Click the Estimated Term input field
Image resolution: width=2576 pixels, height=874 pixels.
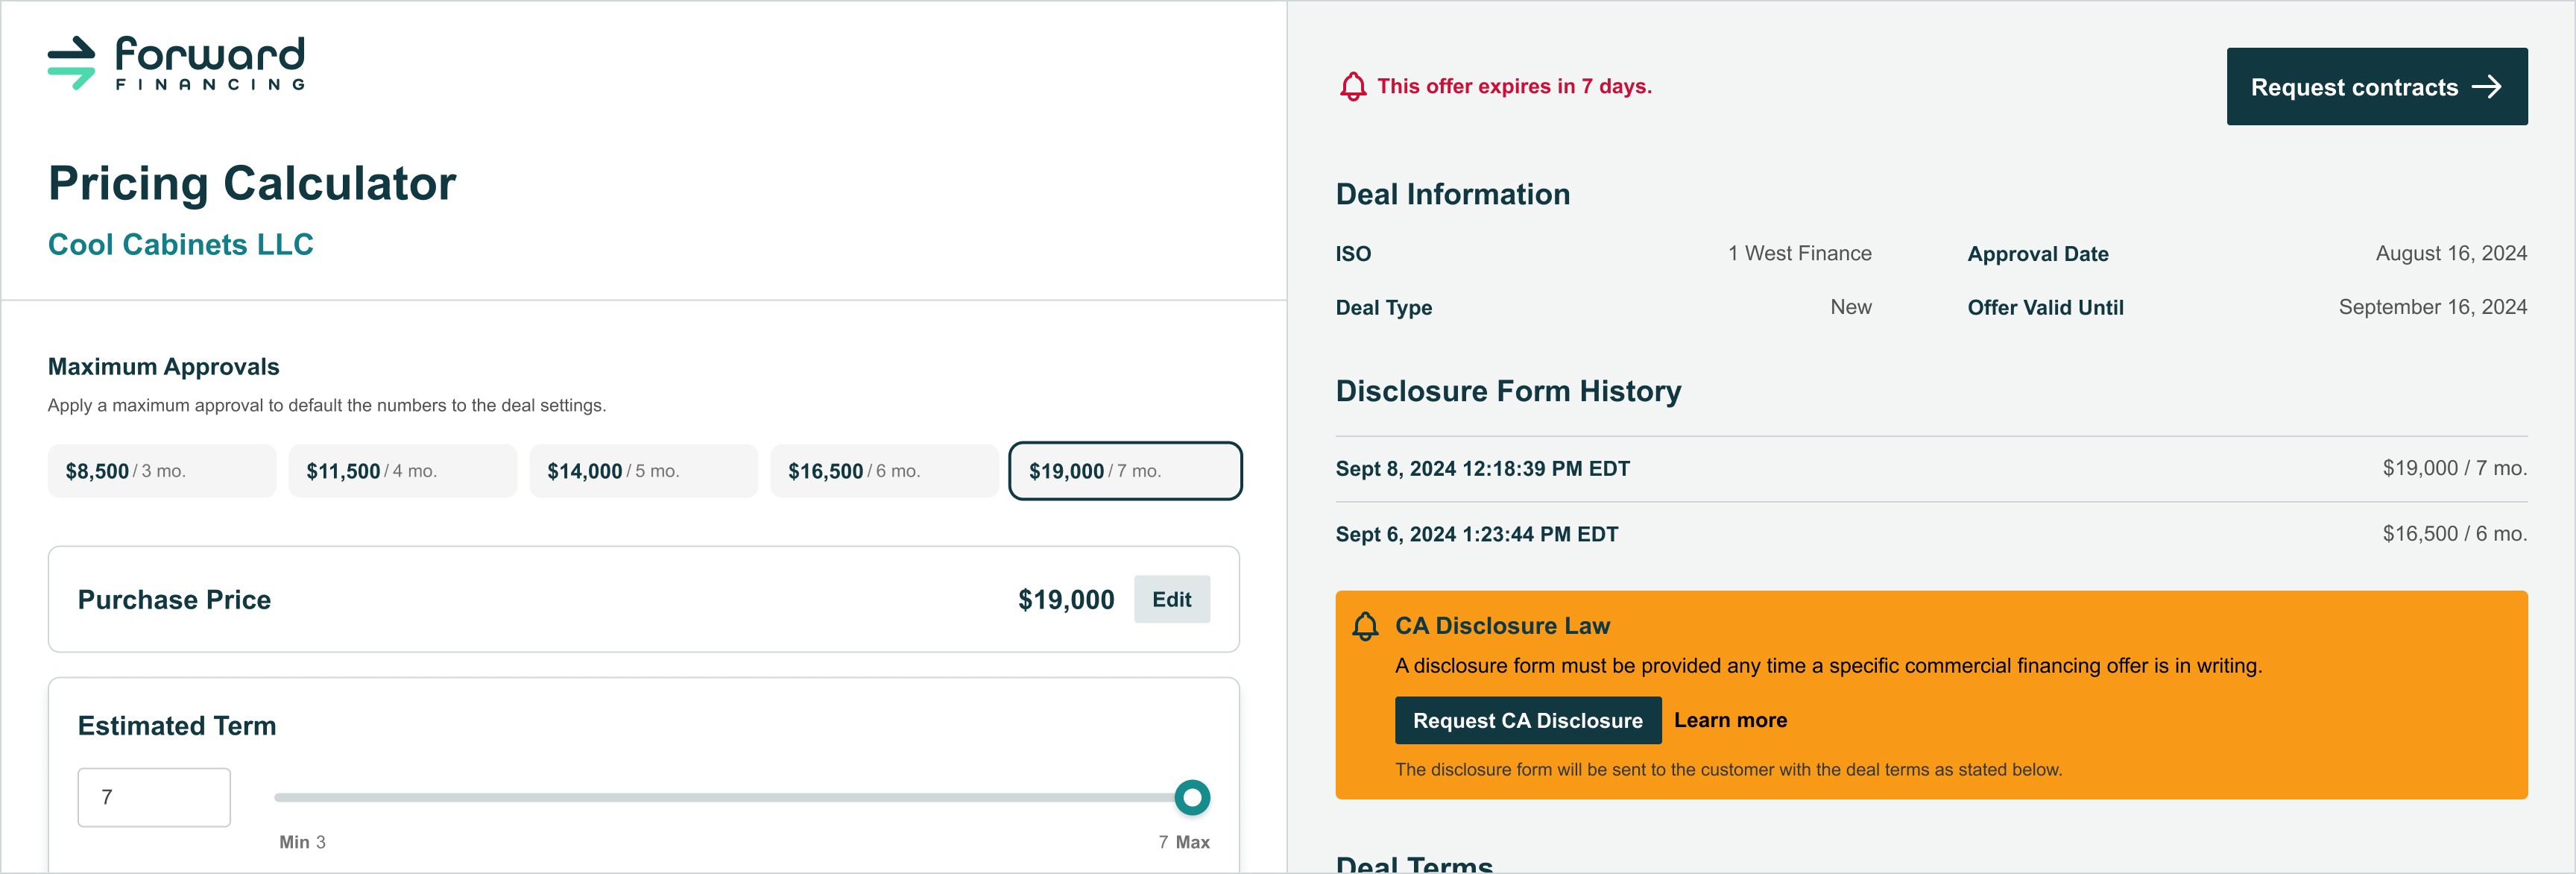click(154, 797)
